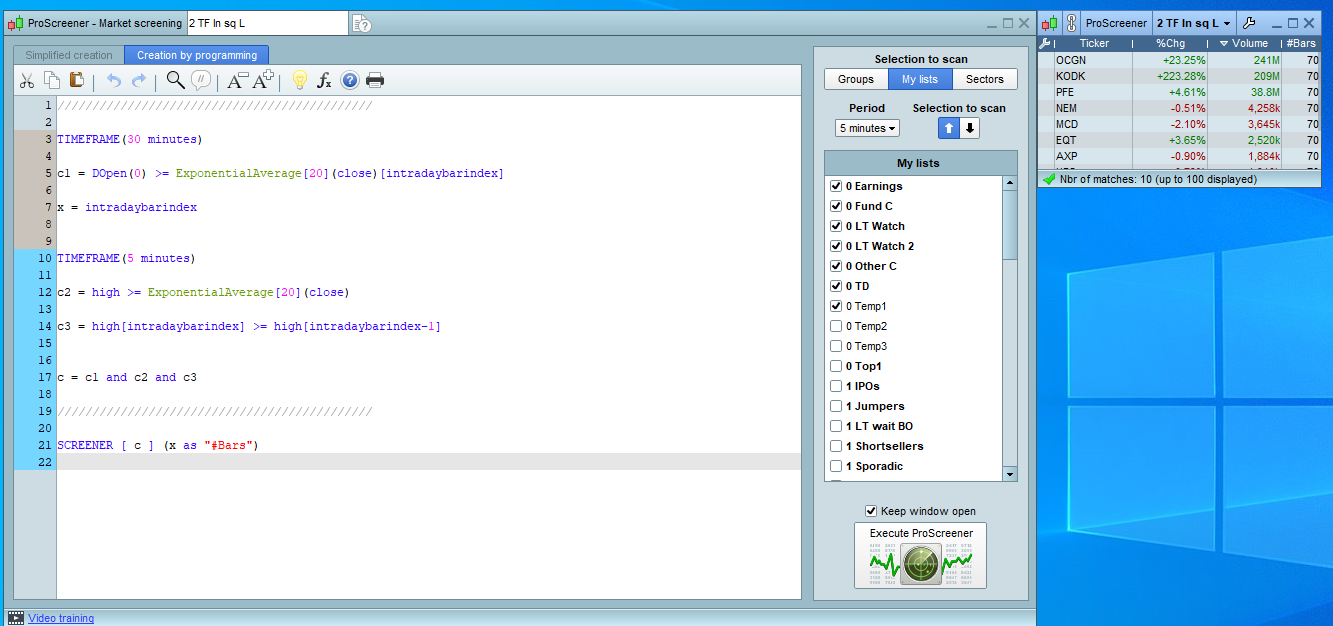Switch to Sectors tab

(x=985, y=79)
